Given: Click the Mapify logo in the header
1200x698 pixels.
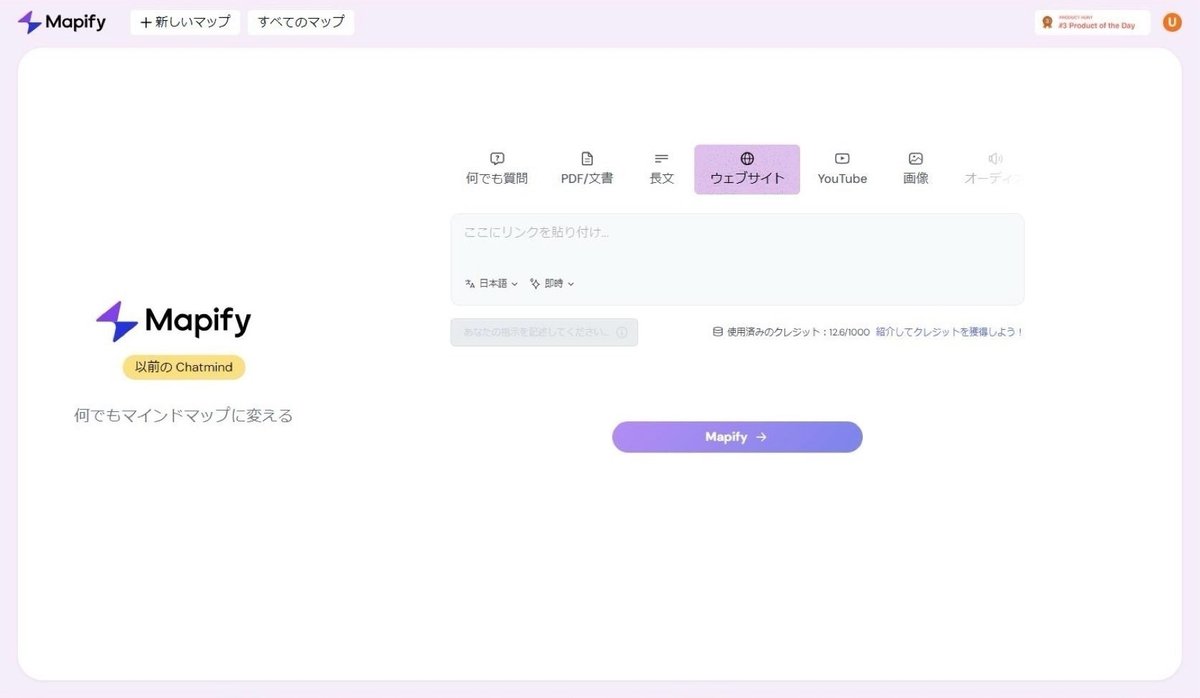Looking at the screenshot, I should coord(62,22).
